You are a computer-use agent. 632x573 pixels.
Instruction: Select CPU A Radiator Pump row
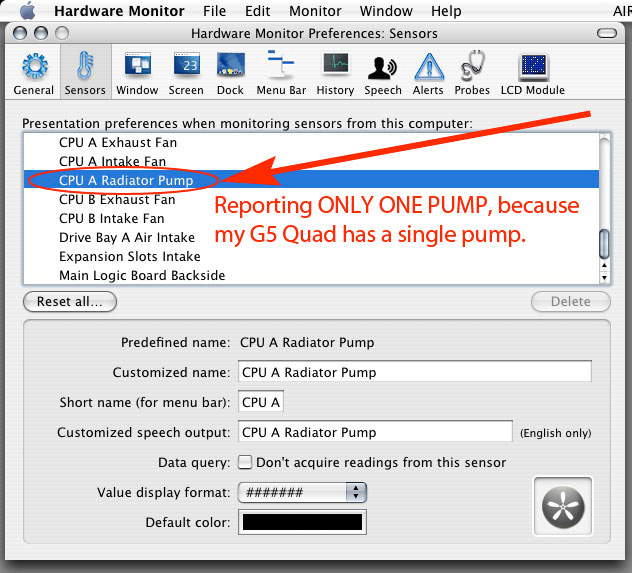tap(311, 180)
